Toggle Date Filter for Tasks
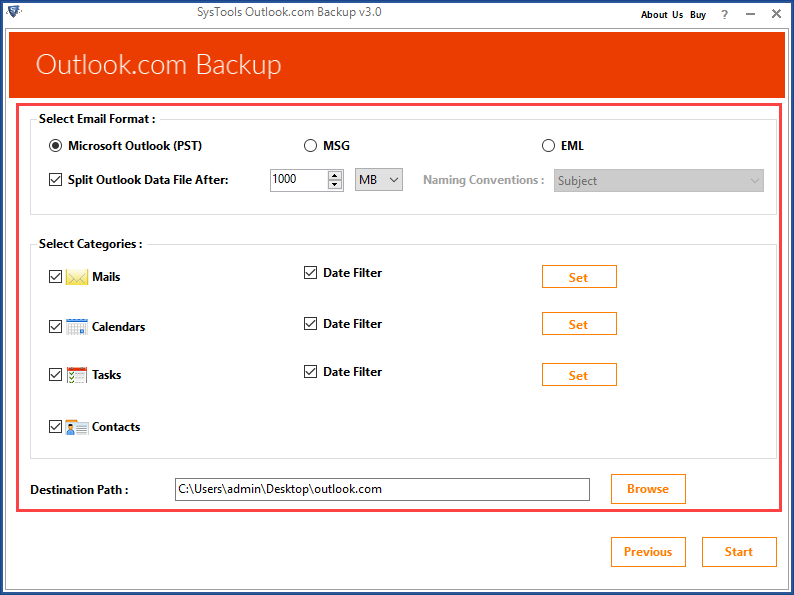 310,372
